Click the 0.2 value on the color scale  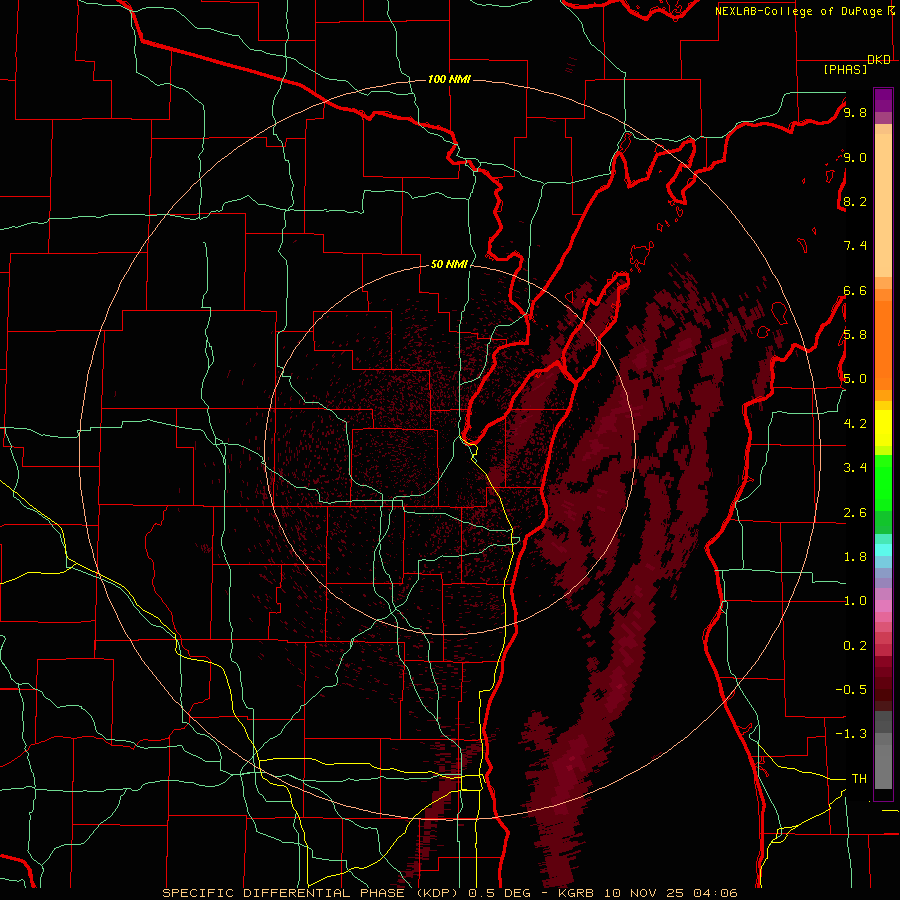tap(855, 646)
